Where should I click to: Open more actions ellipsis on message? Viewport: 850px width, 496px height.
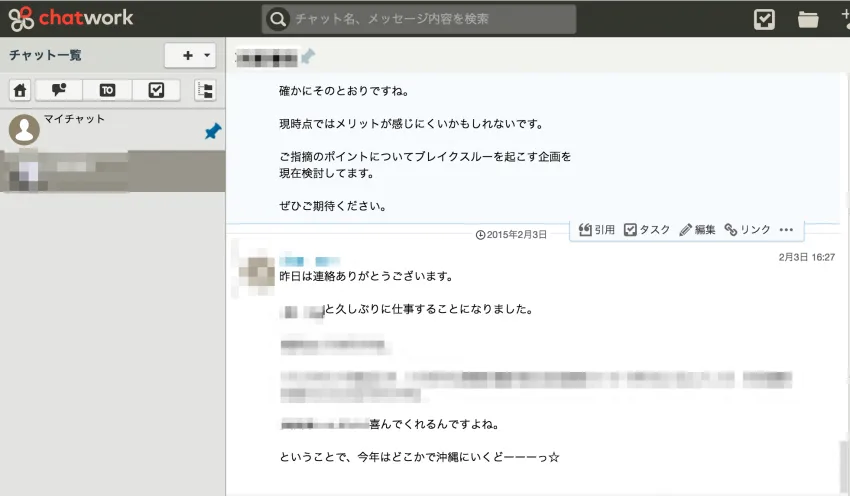tap(786, 230)
